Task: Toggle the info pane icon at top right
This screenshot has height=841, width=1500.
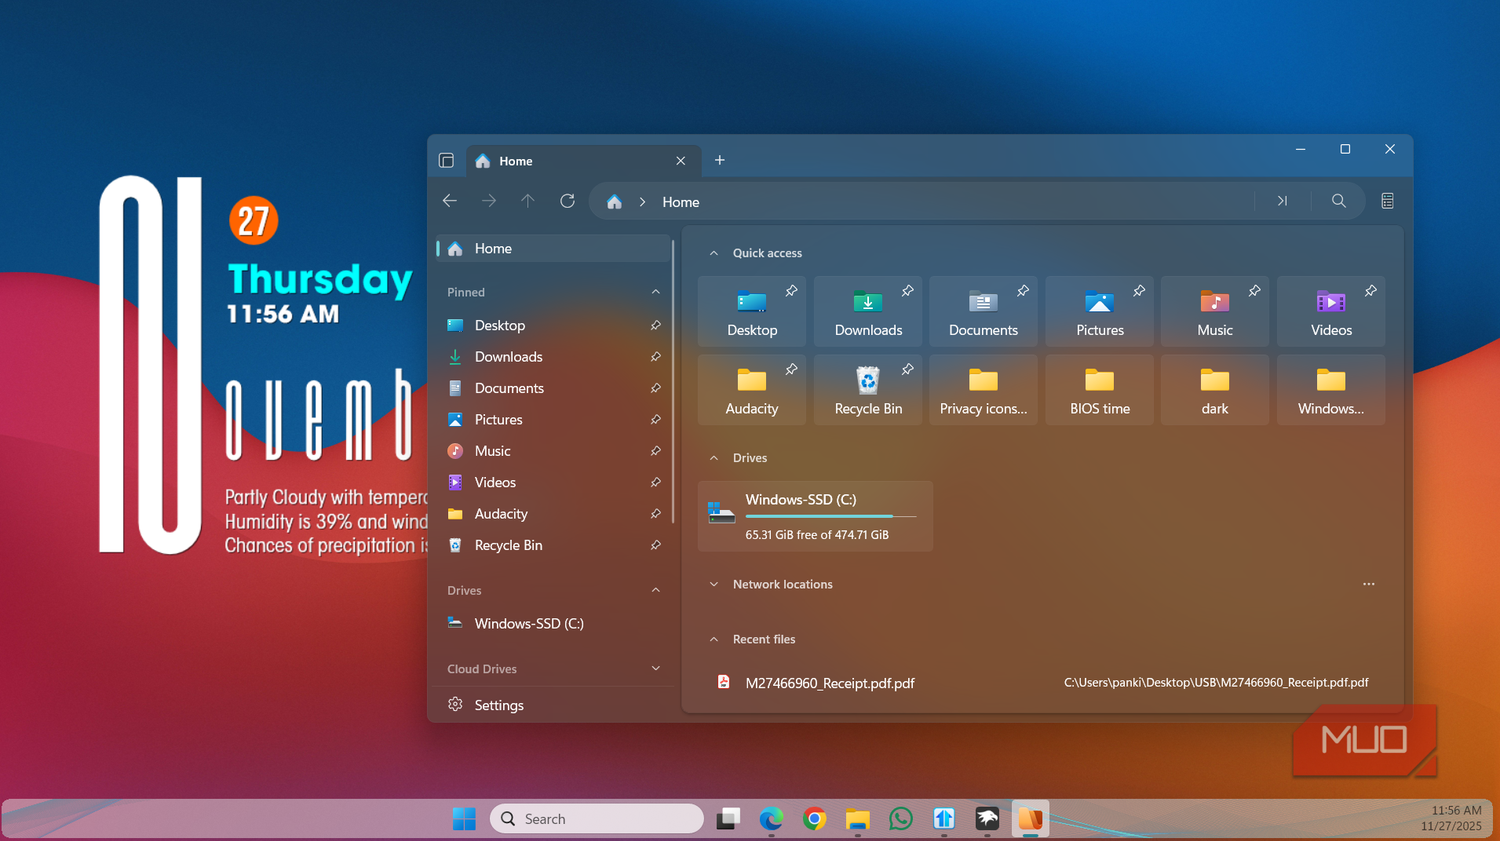Action: pyautogui.click(x=1387, y=201)
